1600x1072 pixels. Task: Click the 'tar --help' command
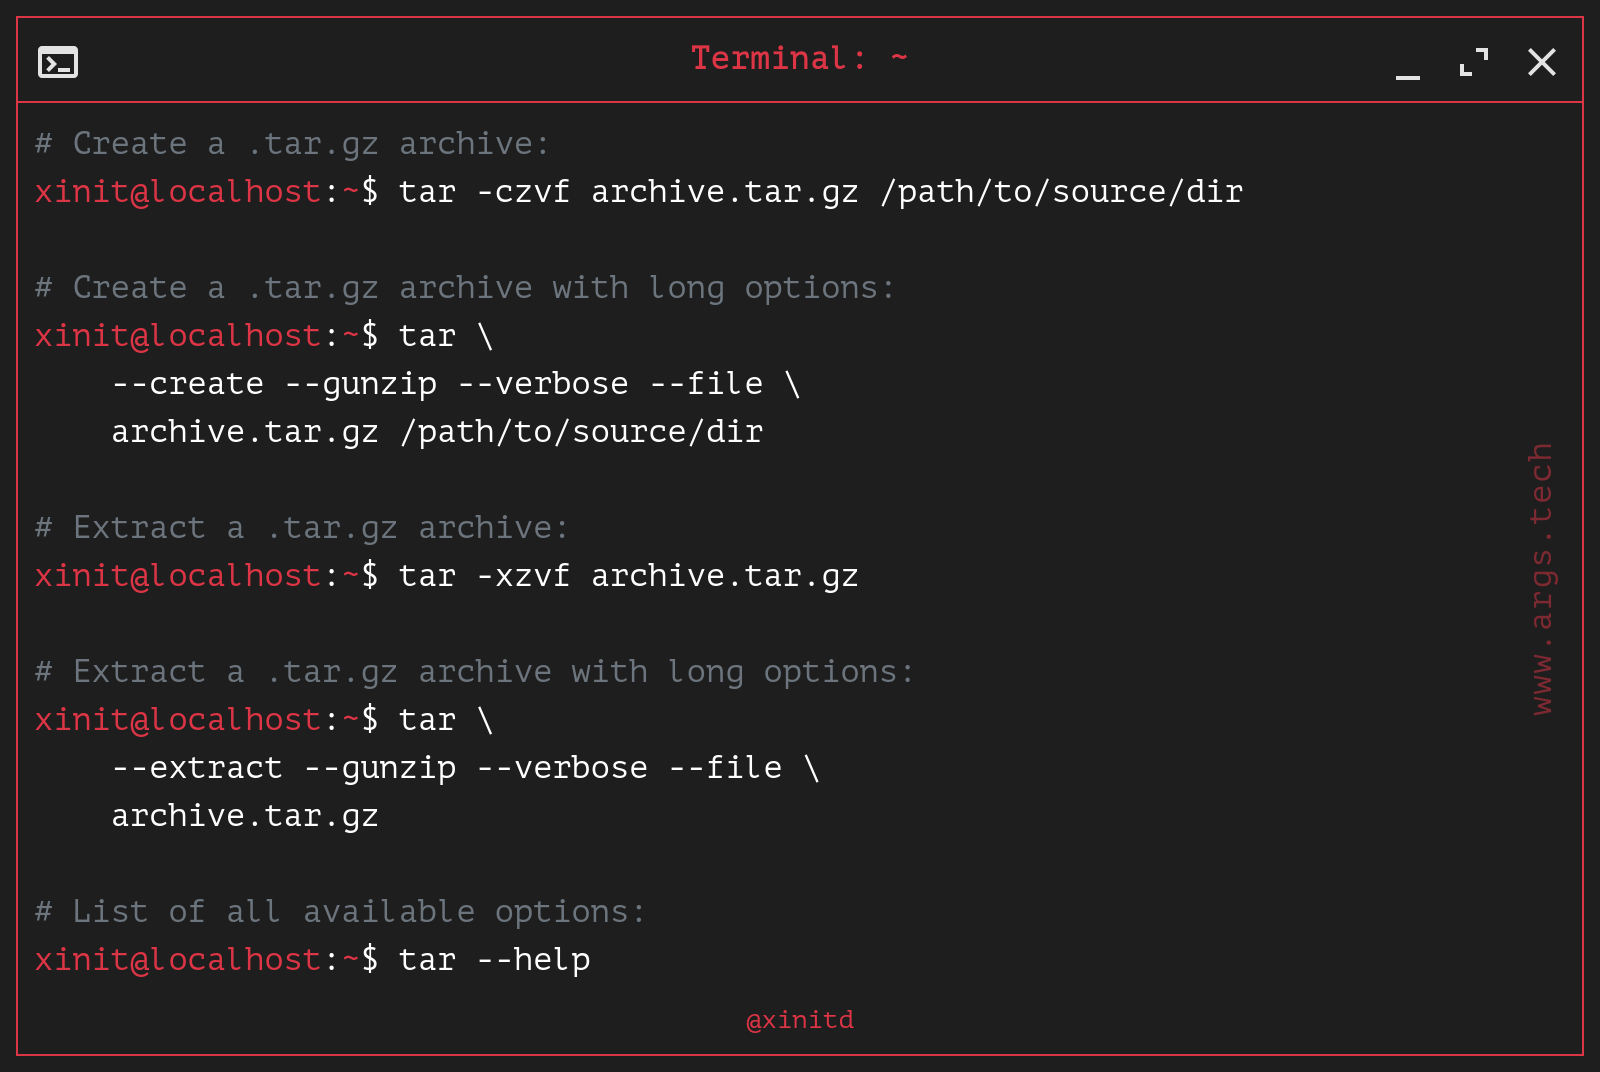(494, 960)
